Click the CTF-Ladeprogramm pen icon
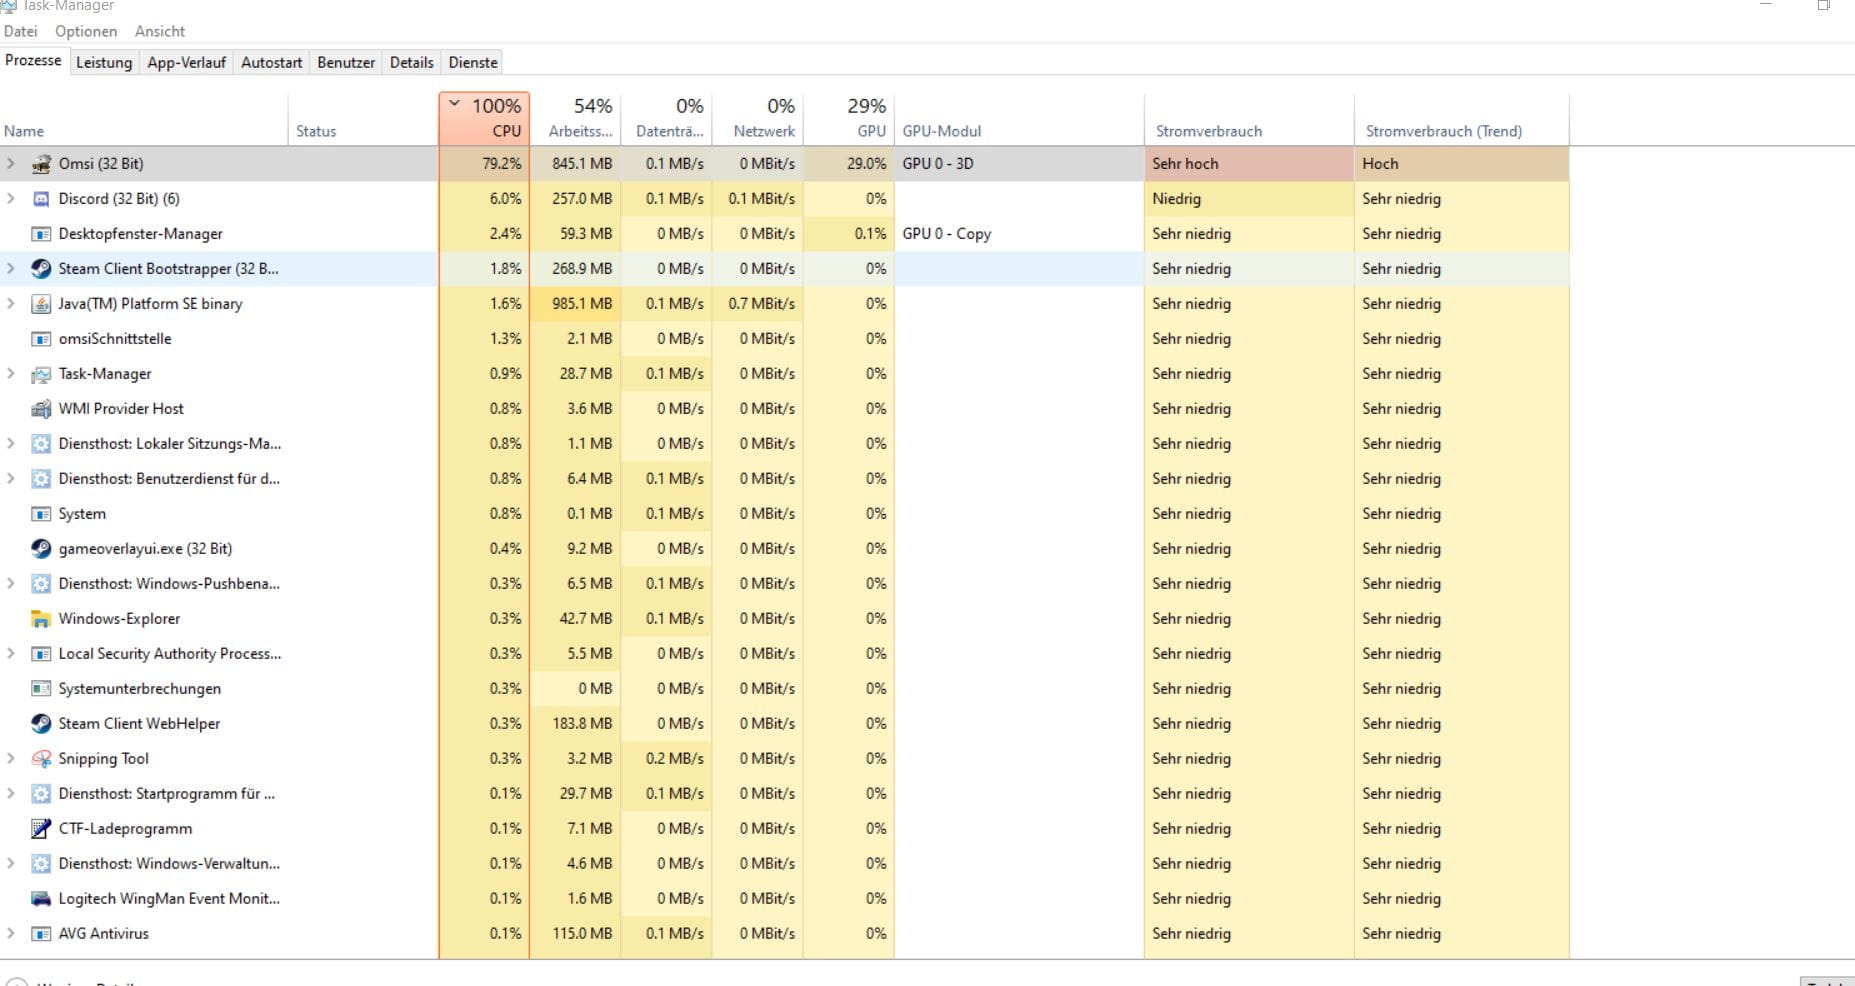Image resolution: width=1855 pixels, height=986 pixels. point(41,829)
